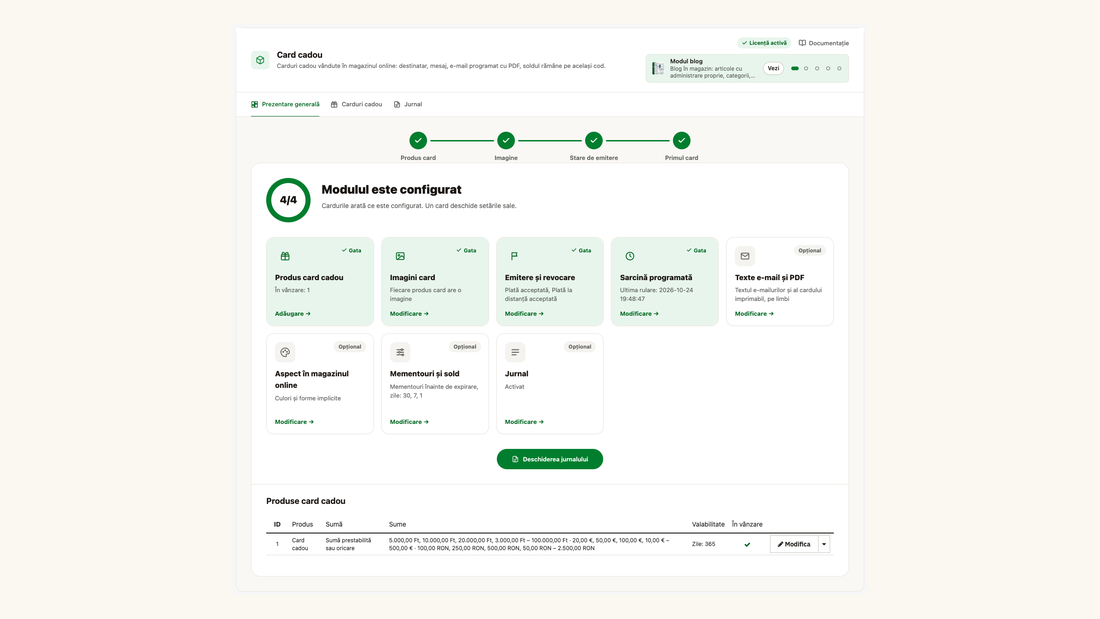Click the Primul card step checkmark
The image size is (1100, 619).
pos(681,140)
